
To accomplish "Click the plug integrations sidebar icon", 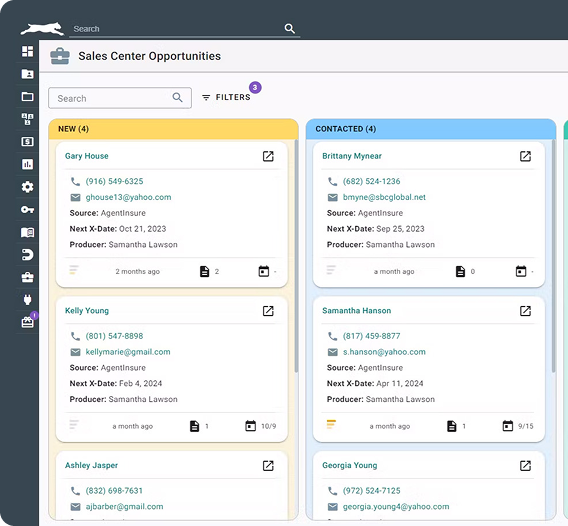I will [x=28, y=300].
